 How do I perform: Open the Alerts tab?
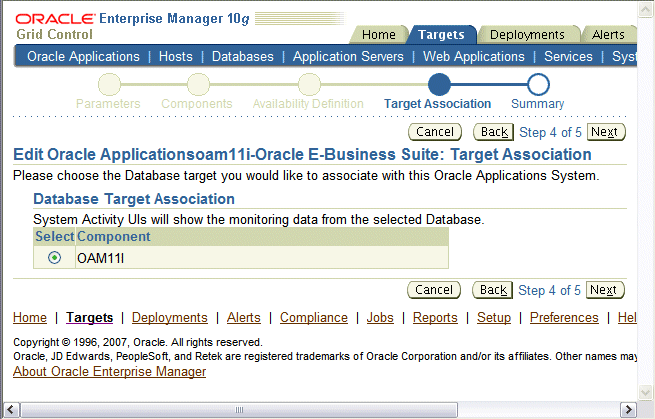608,35
